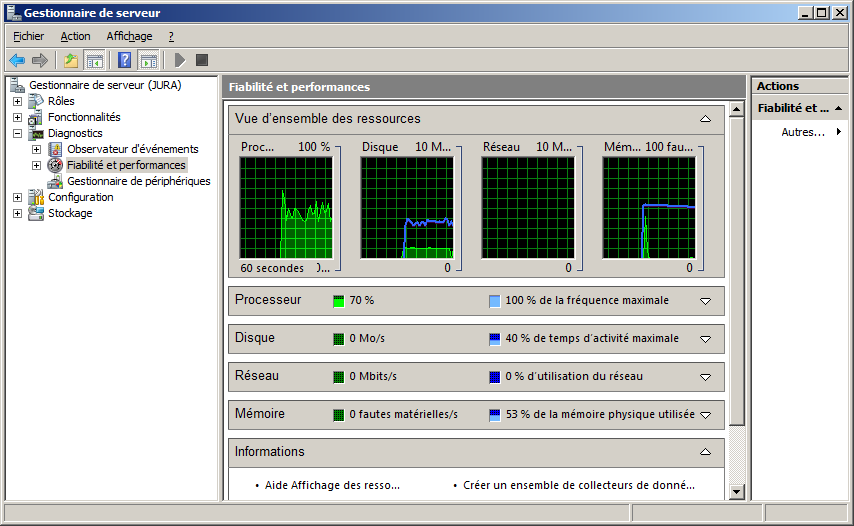Open the Fichier menu
The width and height of the screenshot is (854, 526).
(28, 36)
